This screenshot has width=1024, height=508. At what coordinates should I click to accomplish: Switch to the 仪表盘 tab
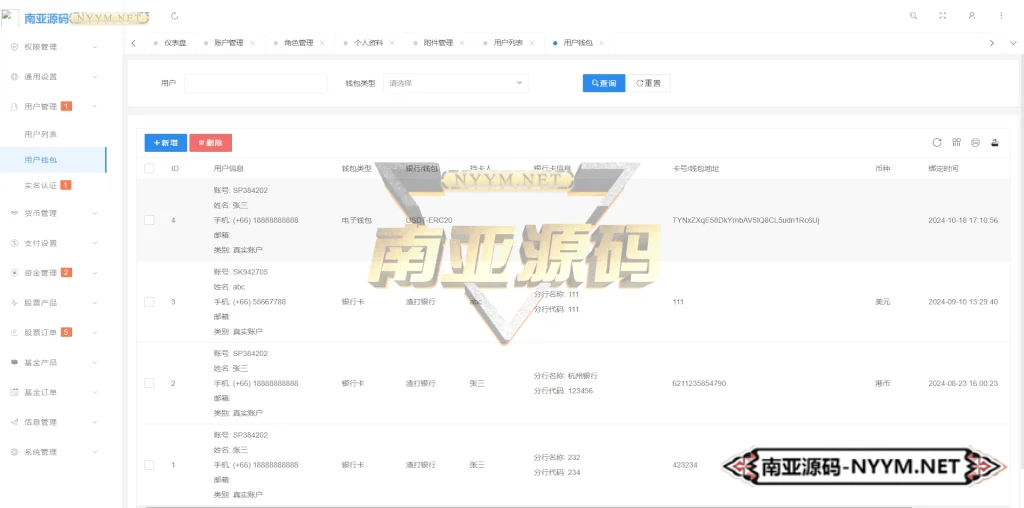(x=175, y=43)
